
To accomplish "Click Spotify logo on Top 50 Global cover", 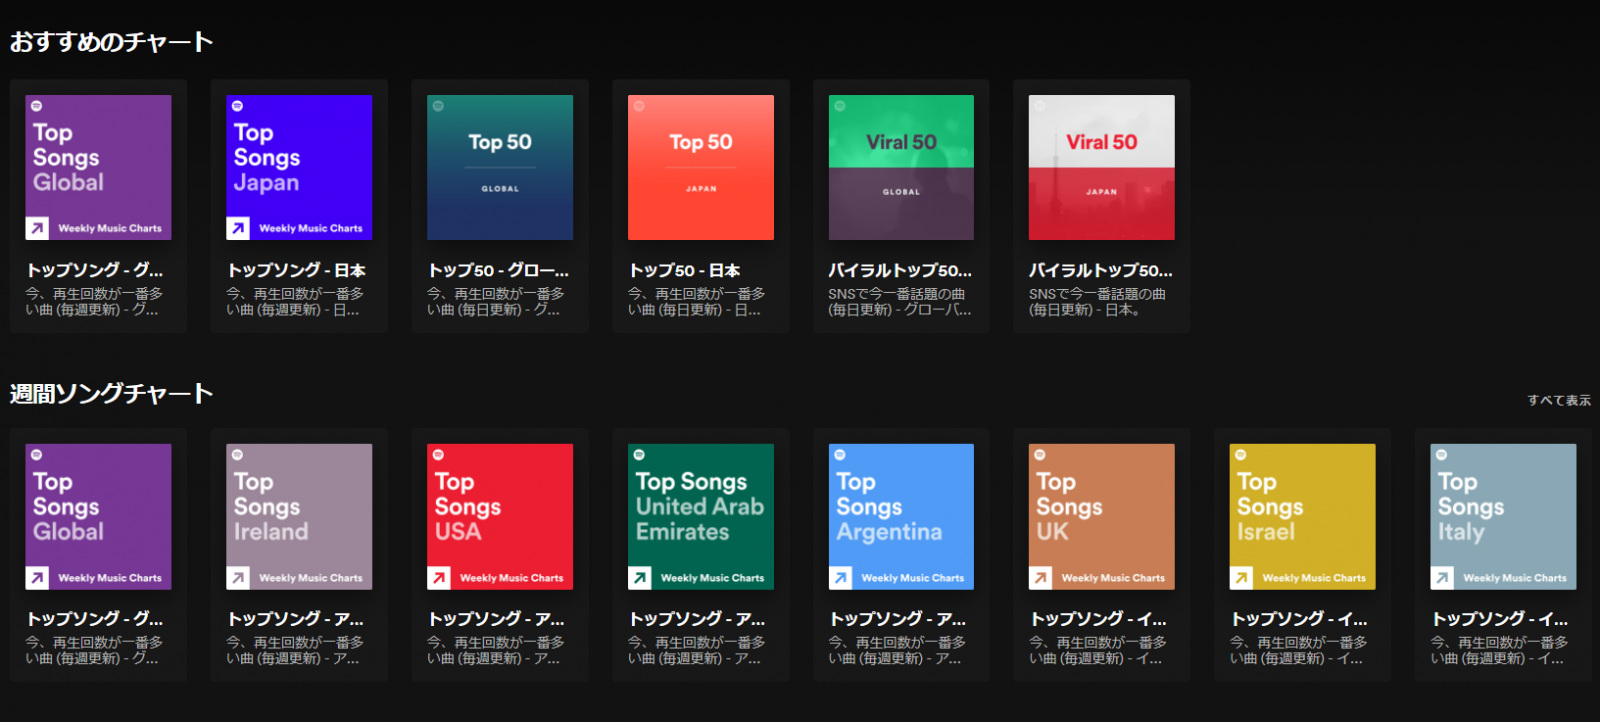I will point(438,105).
